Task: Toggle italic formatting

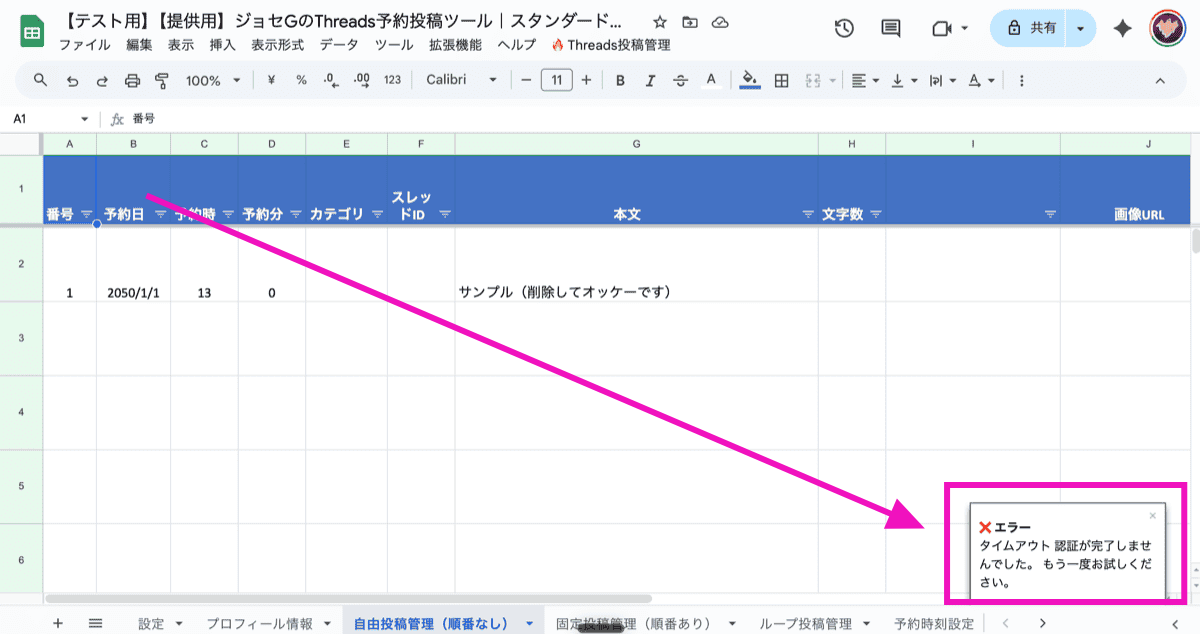Action: click(x=651, y=80)
